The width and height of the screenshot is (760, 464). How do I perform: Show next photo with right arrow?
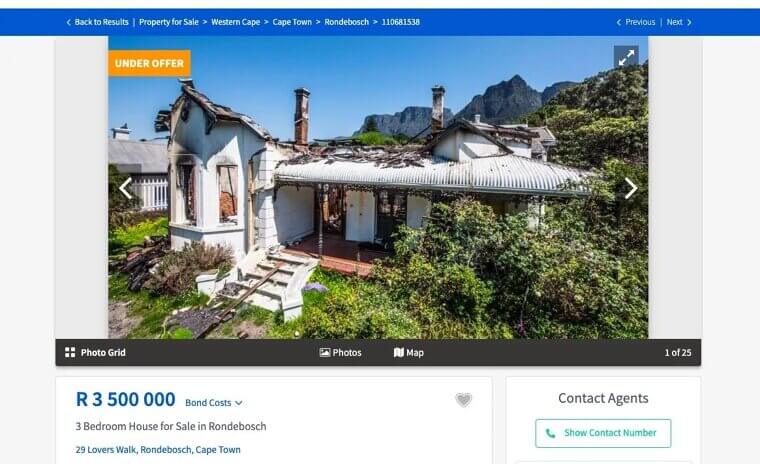pos(630,188)
